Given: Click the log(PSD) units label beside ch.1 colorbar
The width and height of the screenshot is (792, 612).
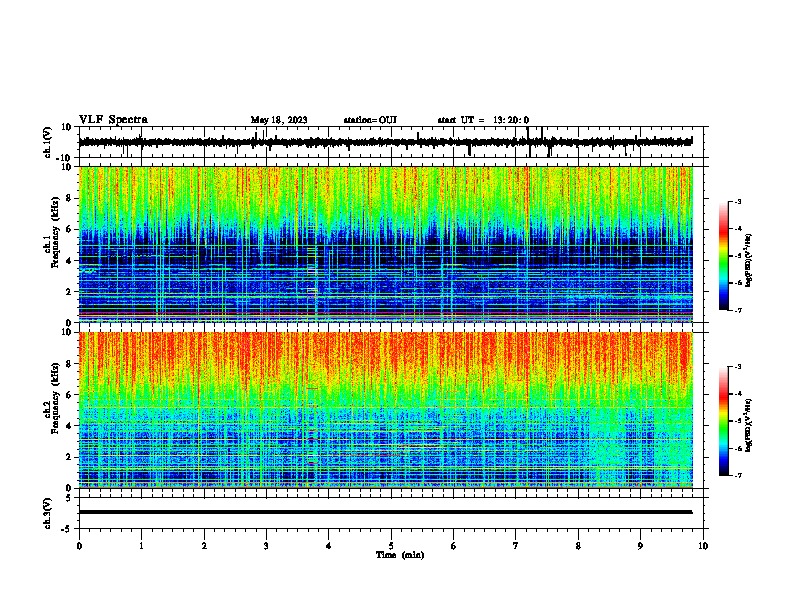Looking at the screenshot, I should tap(749, 261).
